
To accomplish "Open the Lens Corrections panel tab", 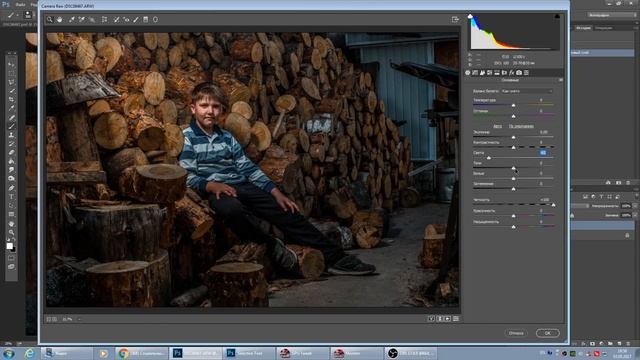I will pos(504,73).
